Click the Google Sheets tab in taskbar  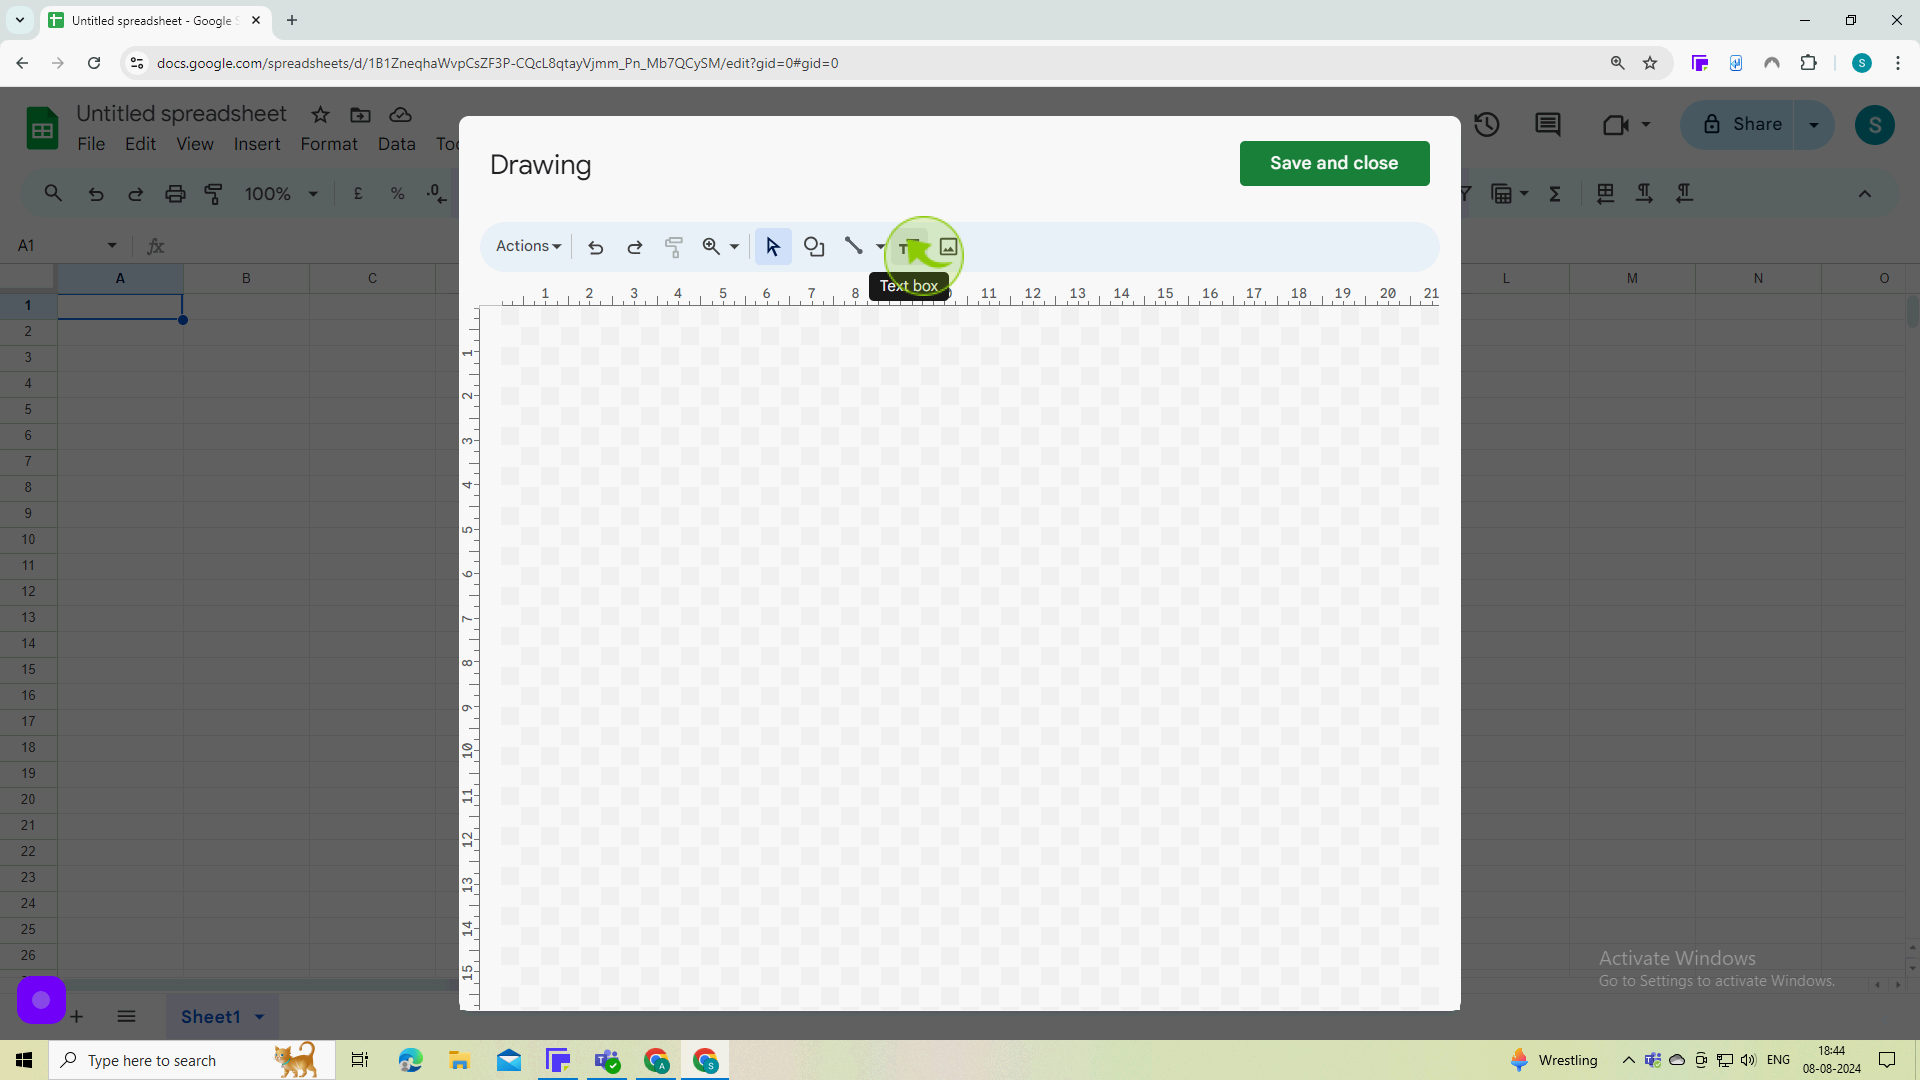[707, 1060]
